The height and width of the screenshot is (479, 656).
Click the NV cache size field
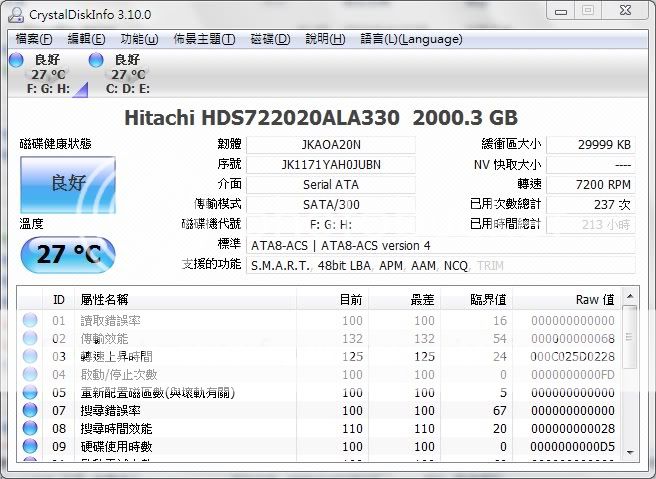pos(591,165)
